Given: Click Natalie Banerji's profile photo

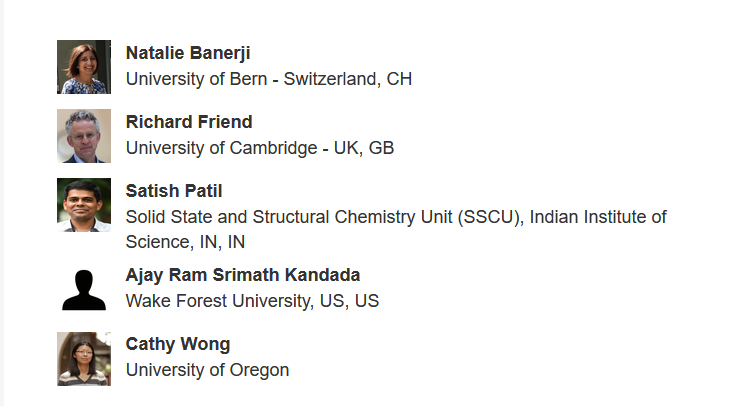Looking at the screenshot, I should pyautogui.click(x=84, y=67).
